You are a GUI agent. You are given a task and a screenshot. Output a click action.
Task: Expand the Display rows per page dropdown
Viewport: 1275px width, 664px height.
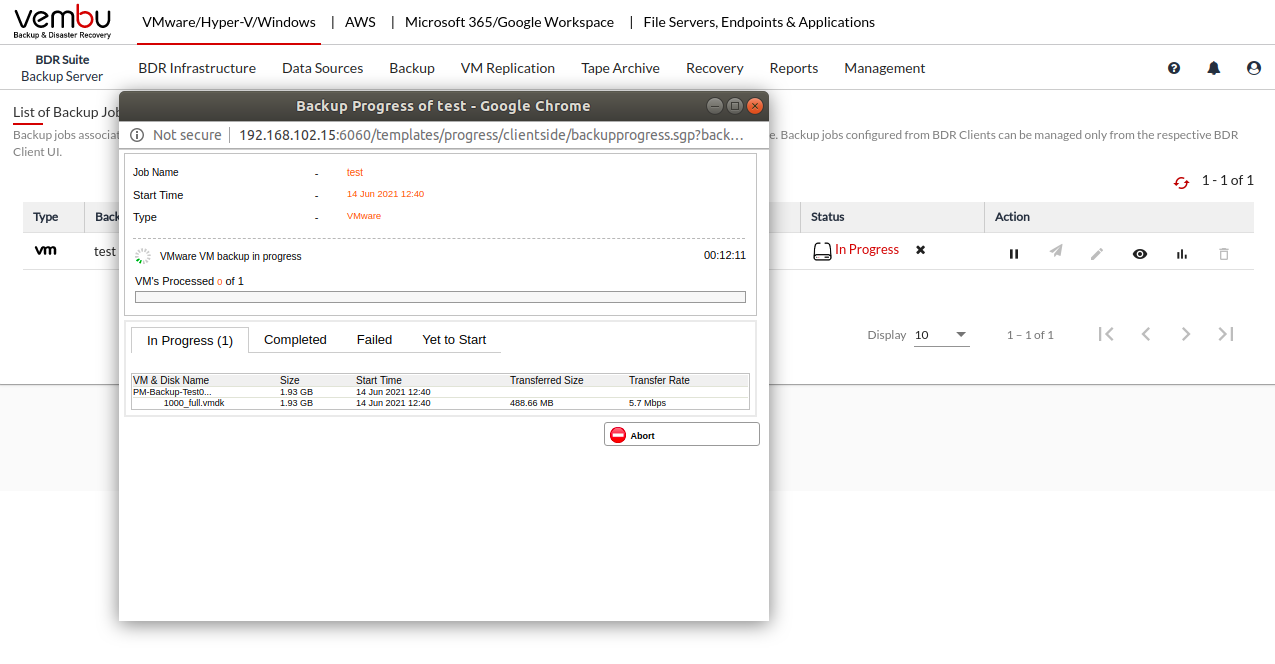[941, 335]
